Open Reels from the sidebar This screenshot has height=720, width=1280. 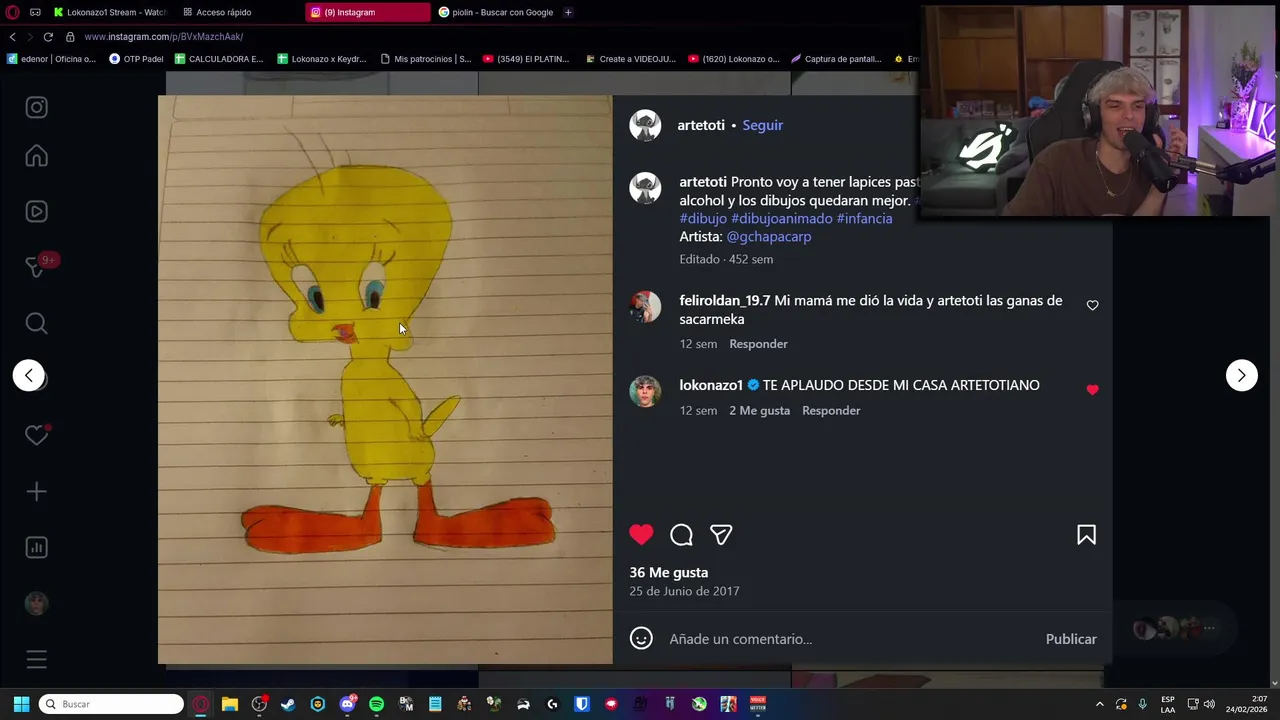coord(37,212)
